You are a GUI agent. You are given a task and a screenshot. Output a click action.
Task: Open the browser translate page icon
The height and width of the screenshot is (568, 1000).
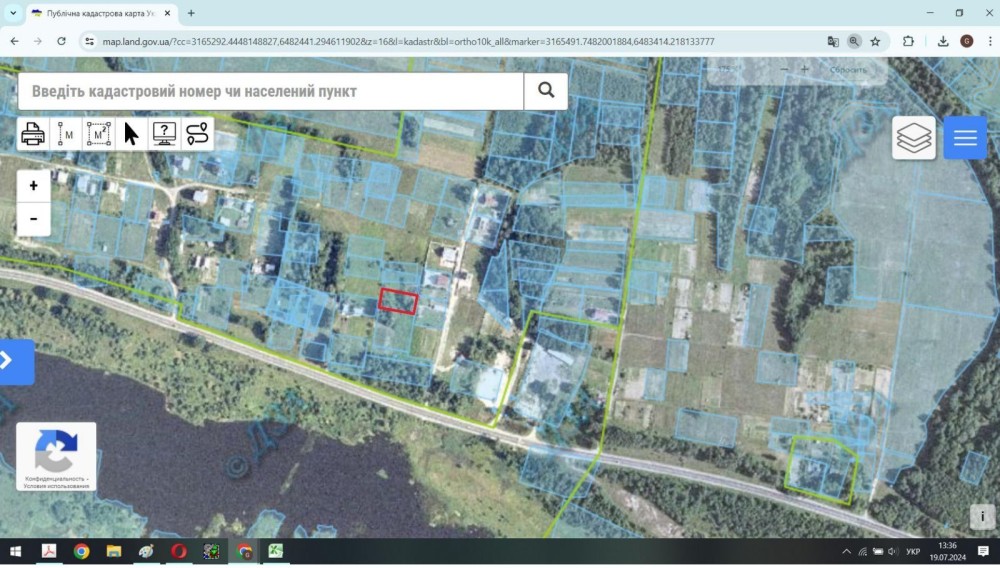click(x=833, y=41)
